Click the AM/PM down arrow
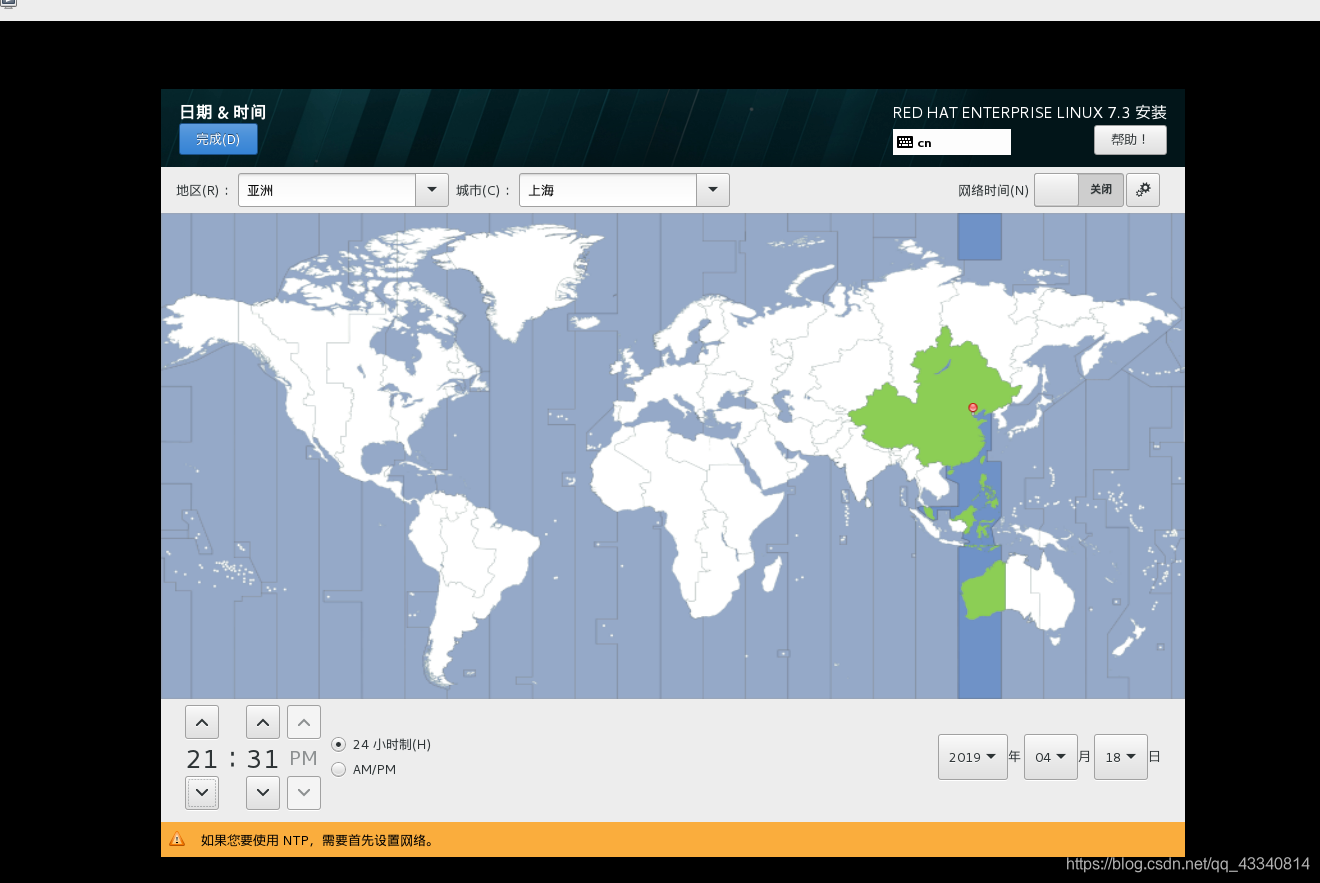Viewport: 1320px width, 883px height. point(304,793)
